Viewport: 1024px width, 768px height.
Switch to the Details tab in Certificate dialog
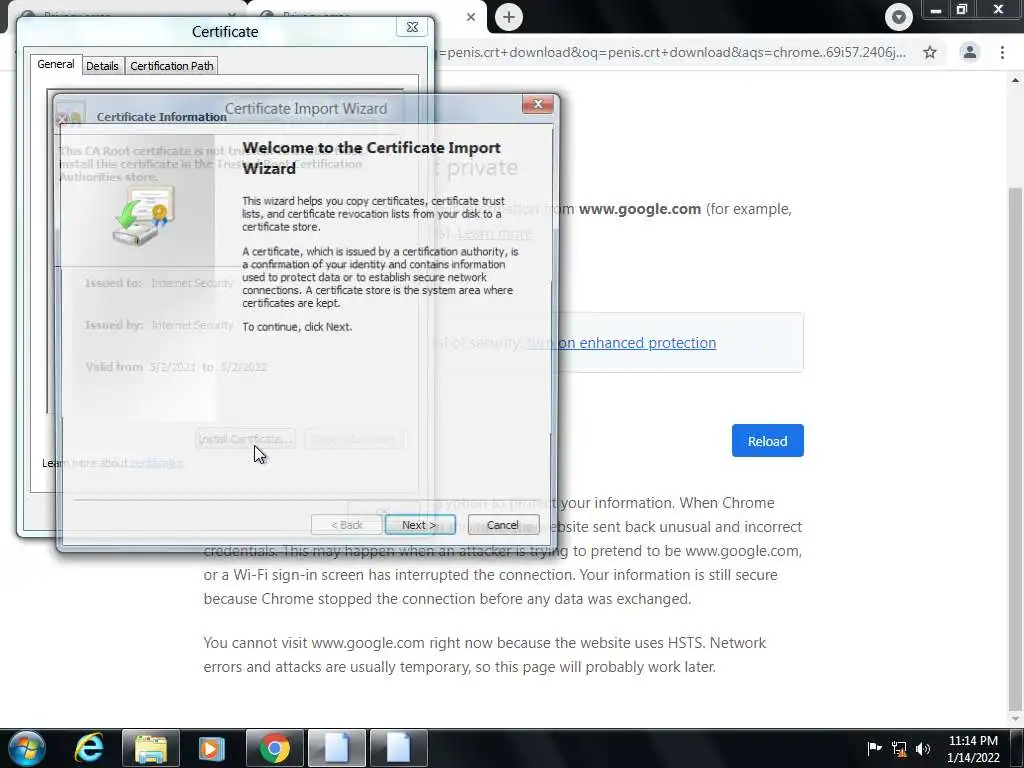click(103, 66)
